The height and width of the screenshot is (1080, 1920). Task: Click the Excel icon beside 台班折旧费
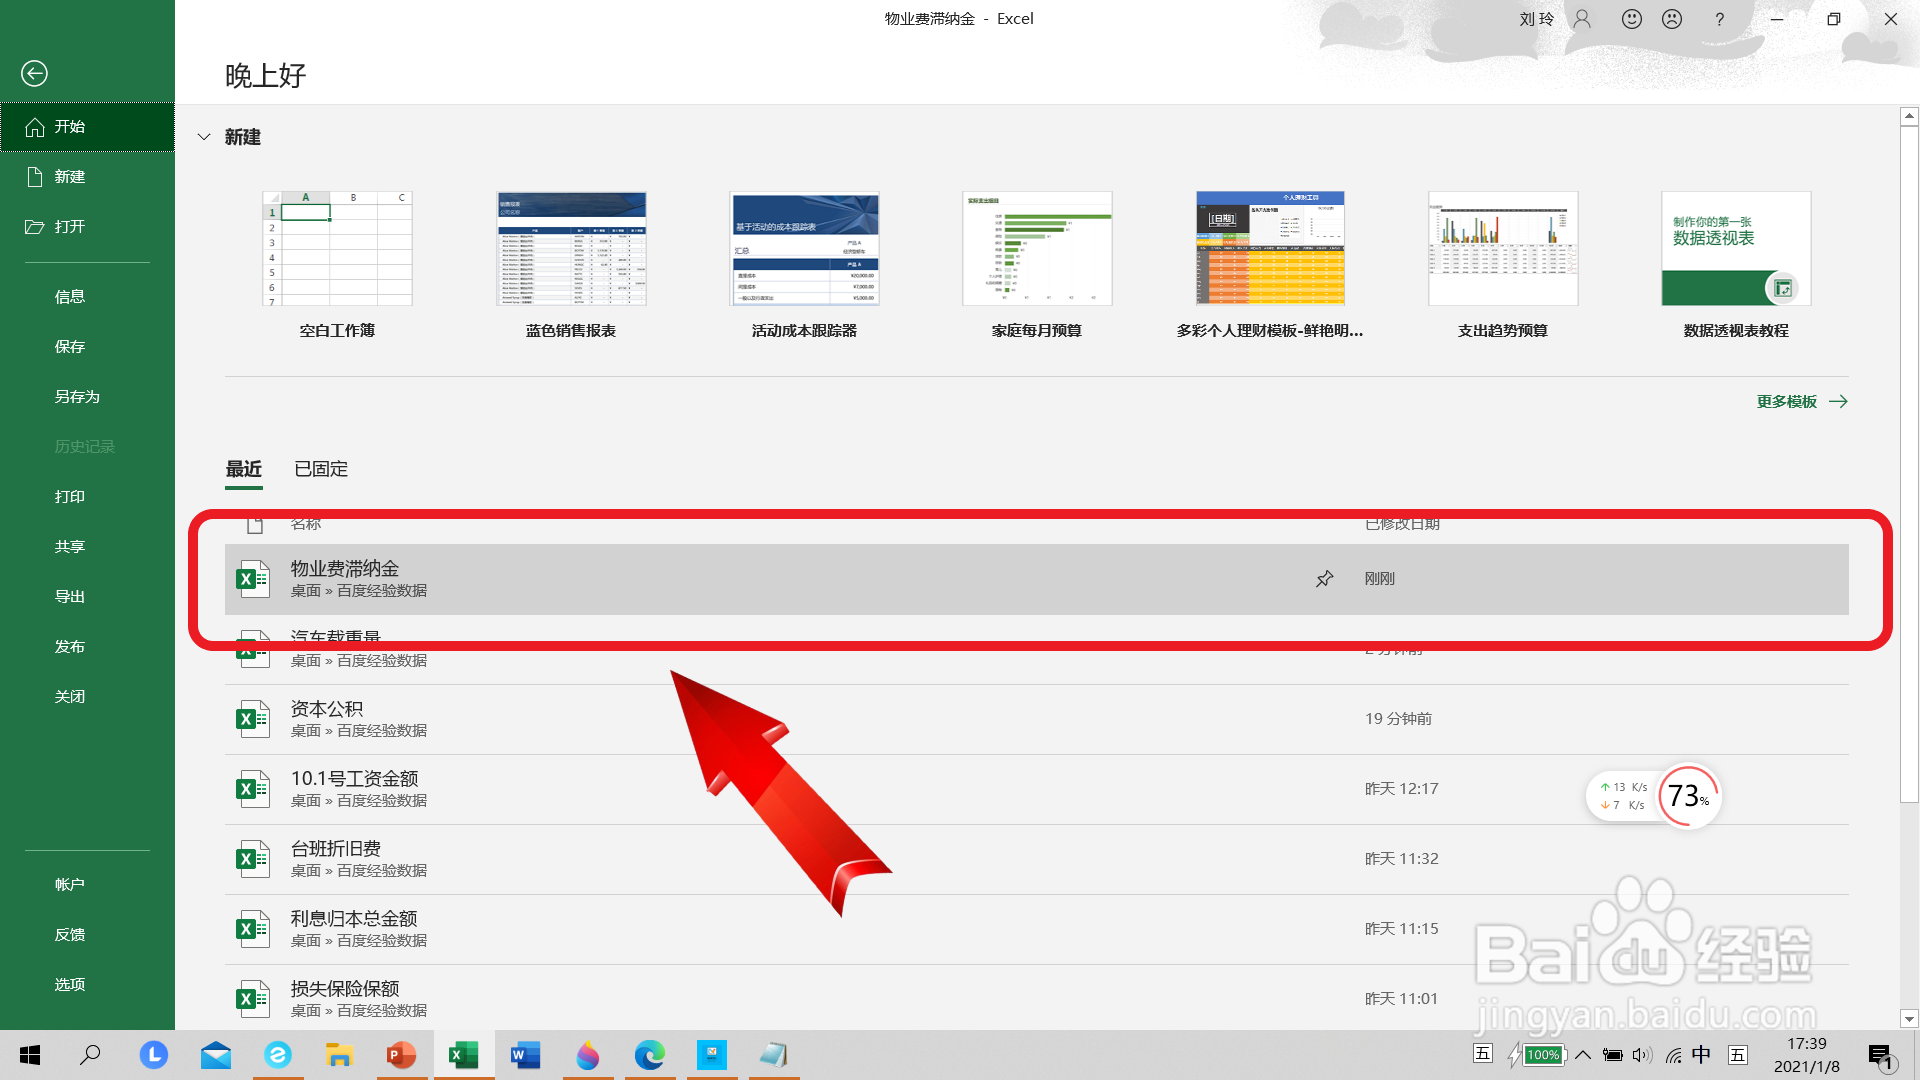(253, 859)
